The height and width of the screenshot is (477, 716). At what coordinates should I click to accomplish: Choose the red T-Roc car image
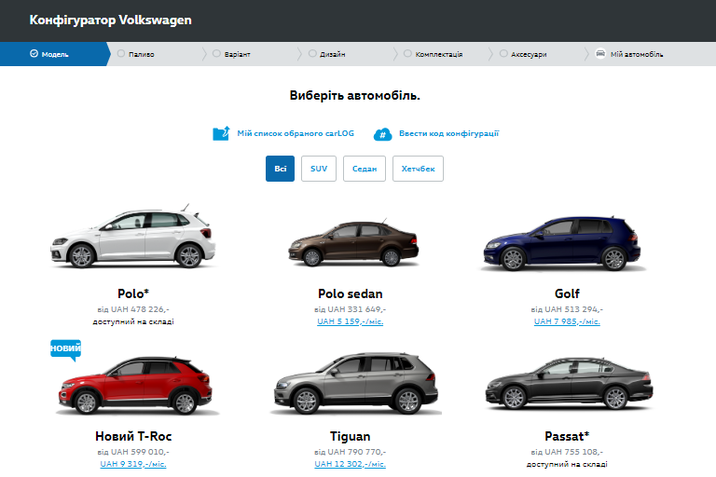135,385
